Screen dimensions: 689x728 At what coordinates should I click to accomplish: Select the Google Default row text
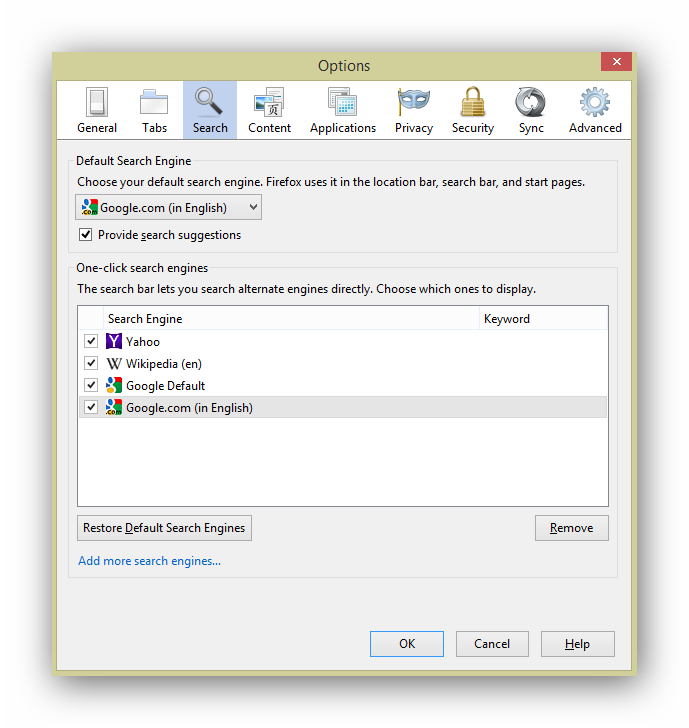[165, 386]
